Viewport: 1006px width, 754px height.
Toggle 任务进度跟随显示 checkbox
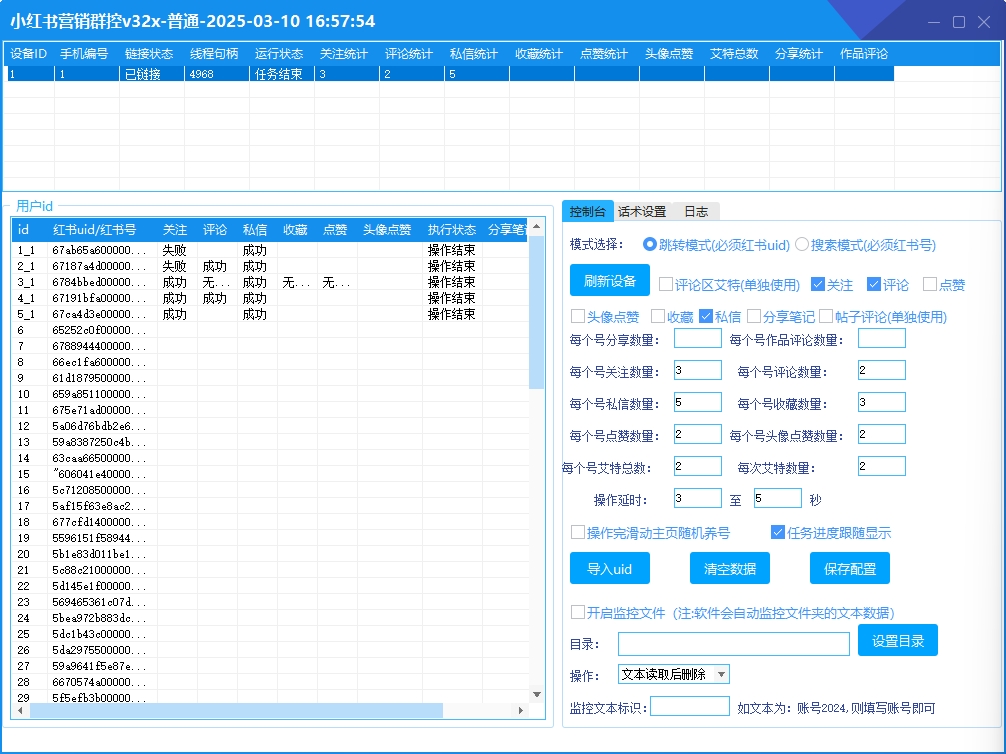click(778, 533)
